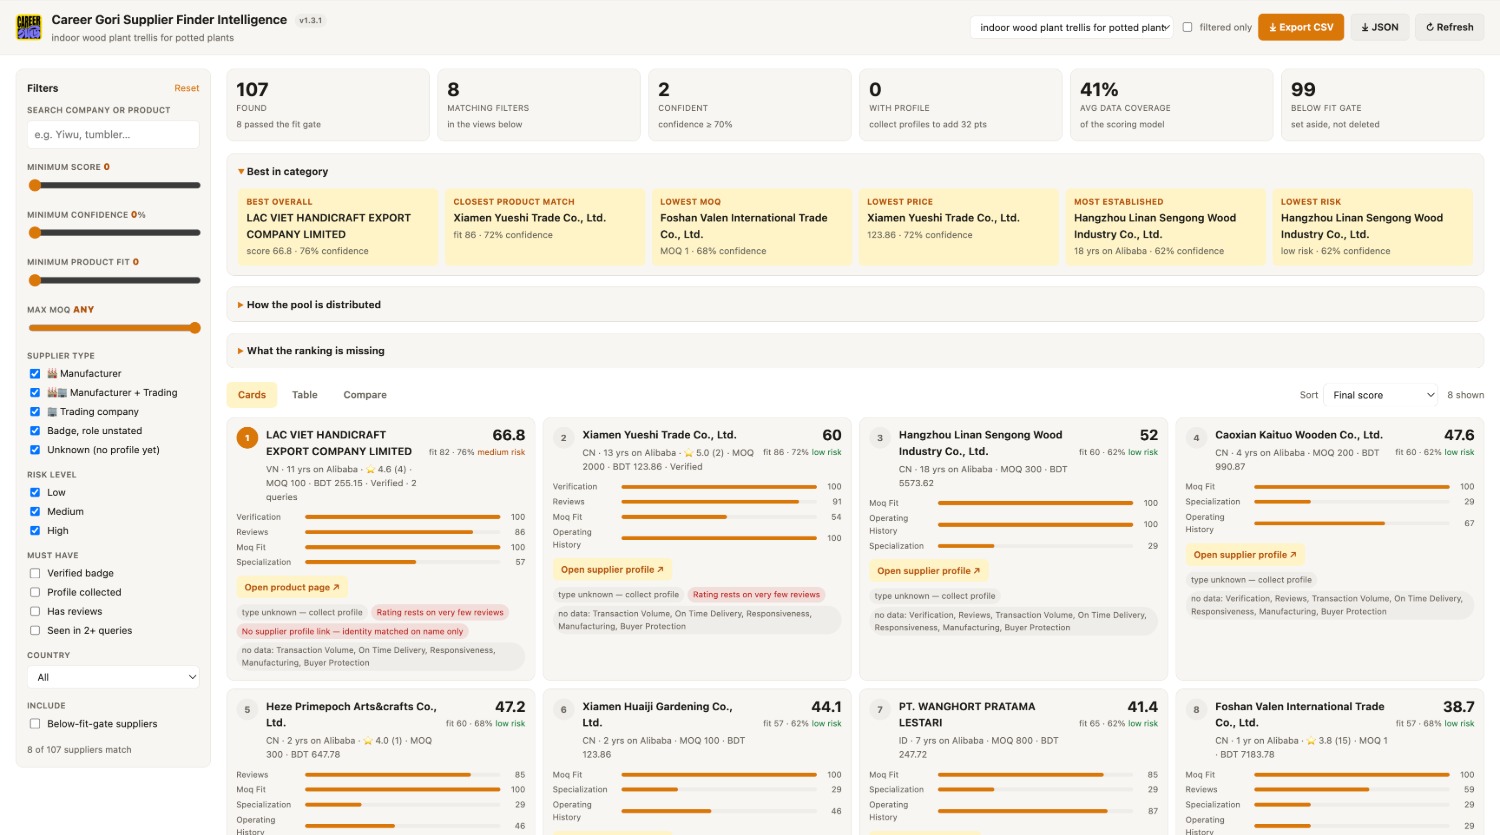Viewport: 1500px width, 835px height.
Task: Click the '41% Avg Data Coverage' card
Action: 1172,105
